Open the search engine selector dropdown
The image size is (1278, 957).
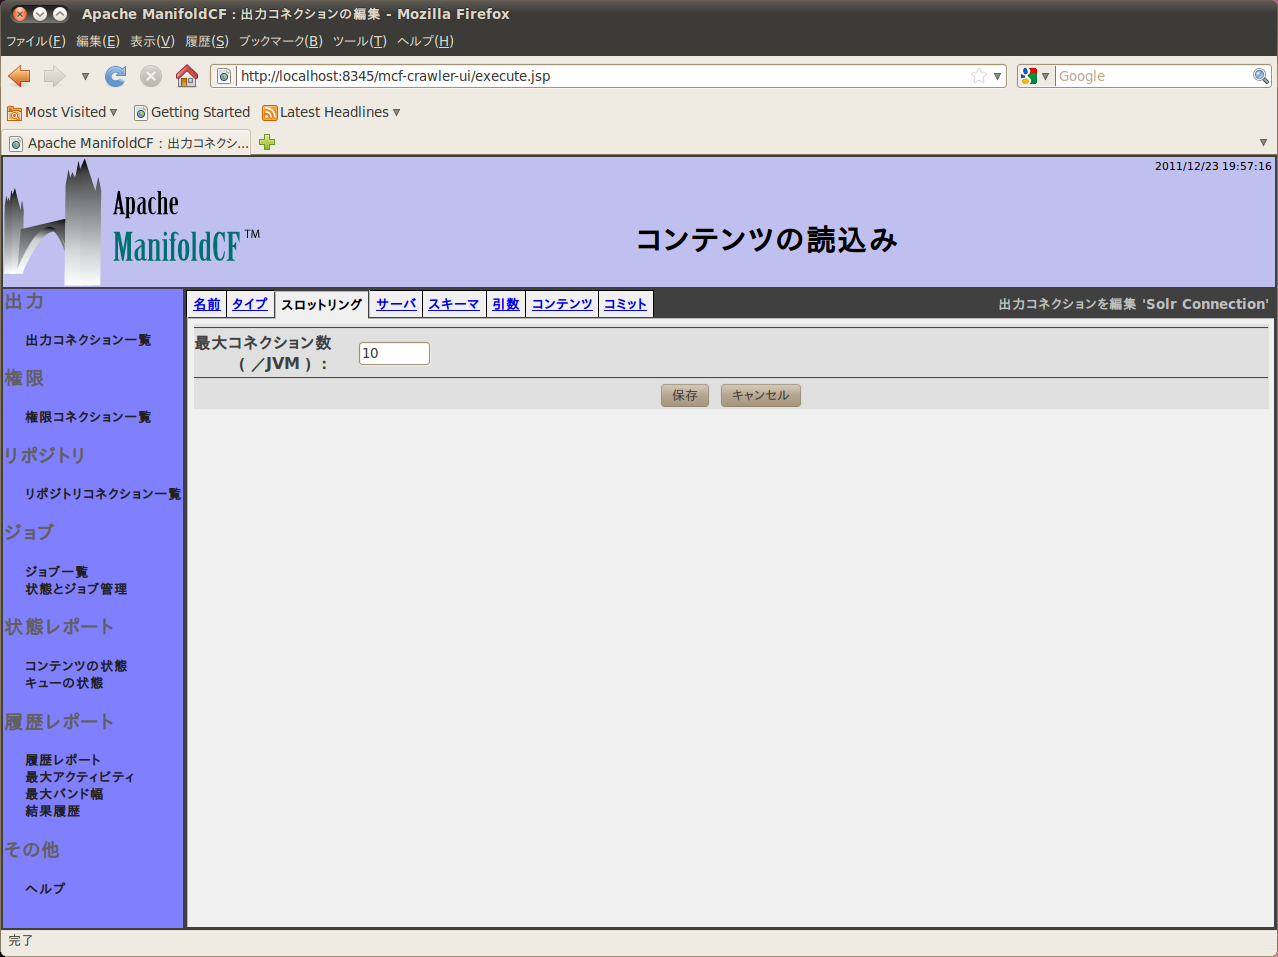click(x=1035, y=76)
